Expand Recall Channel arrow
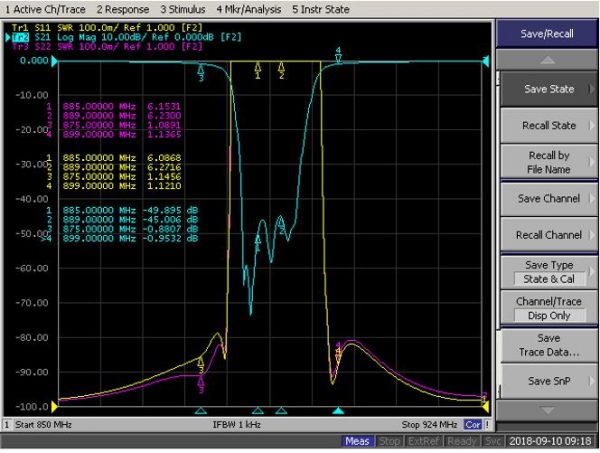Screen dimensions: 600x453 pyautogui.click(x=592, y=235)
